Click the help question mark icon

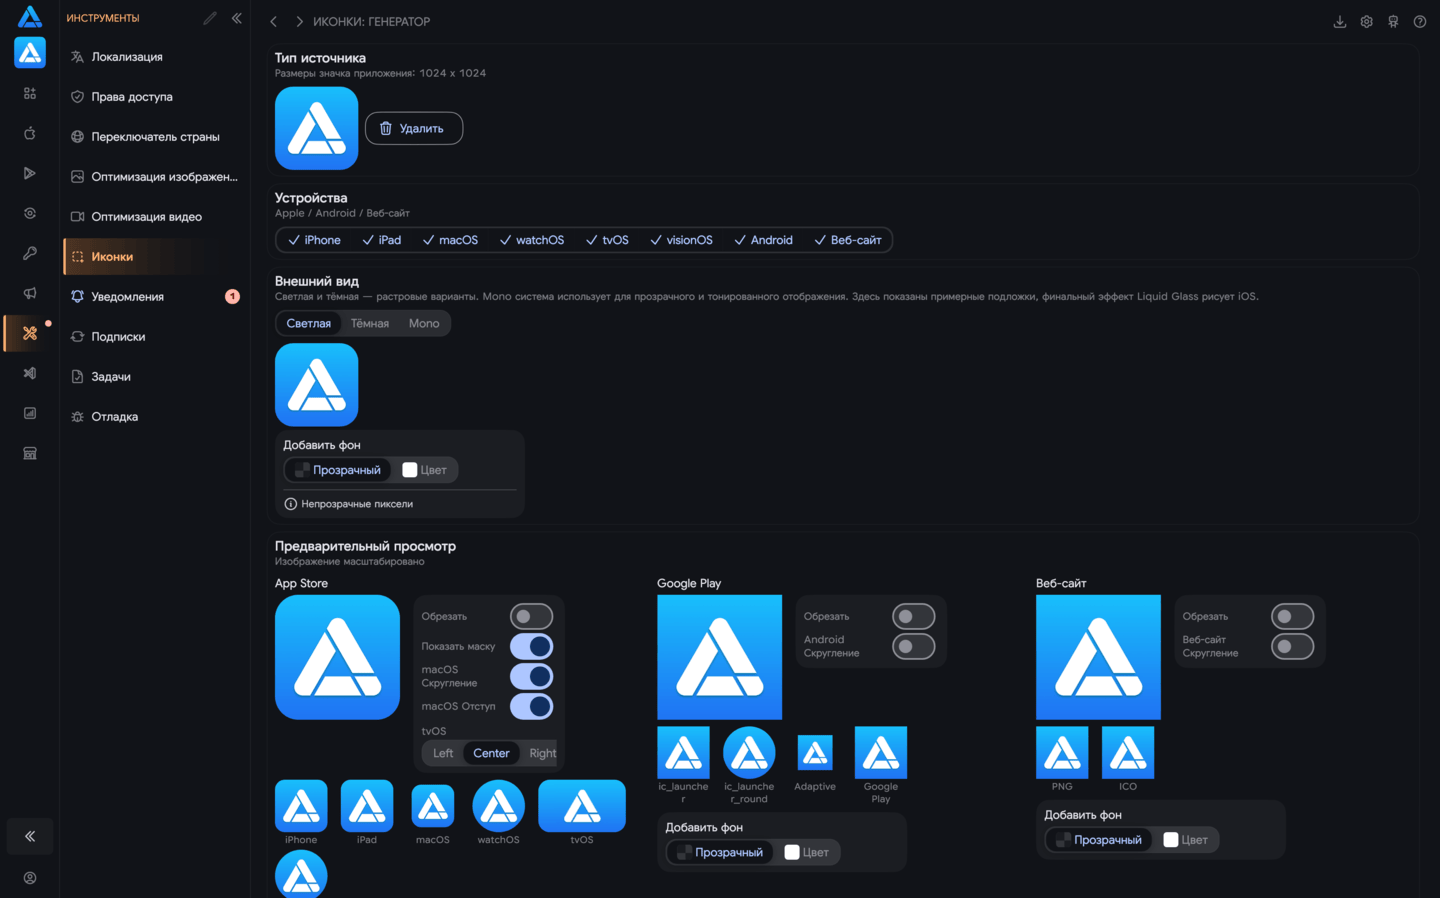(1419, 21)
